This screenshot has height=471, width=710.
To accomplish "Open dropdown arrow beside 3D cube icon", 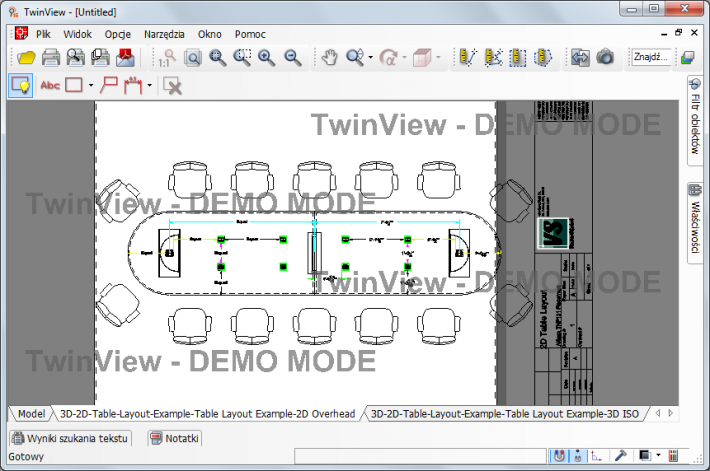I will pos(438,58).
